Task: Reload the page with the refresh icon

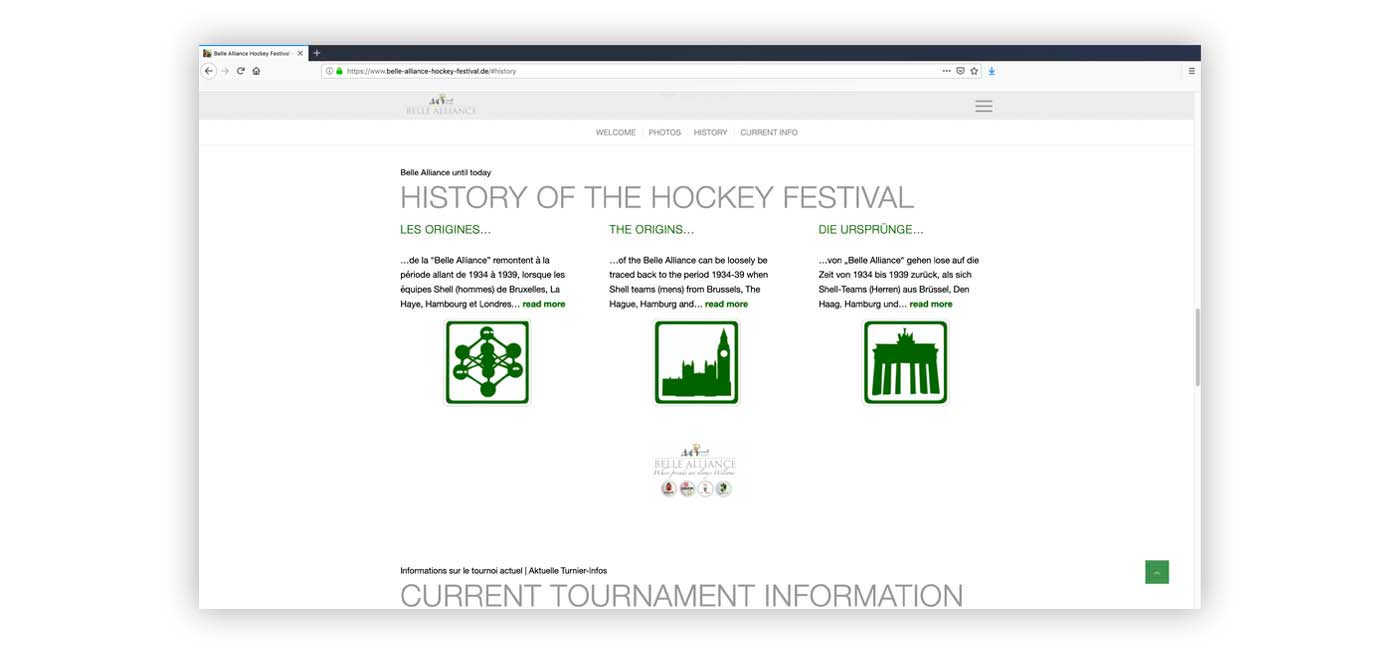Action: [241, 71]
